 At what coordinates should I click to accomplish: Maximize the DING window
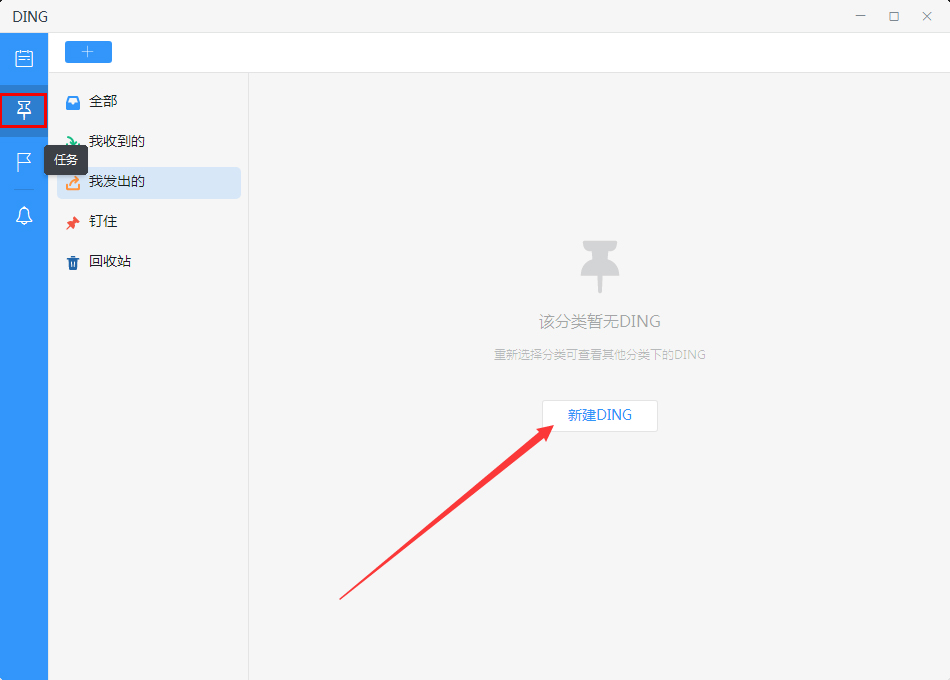pos(894,16)
